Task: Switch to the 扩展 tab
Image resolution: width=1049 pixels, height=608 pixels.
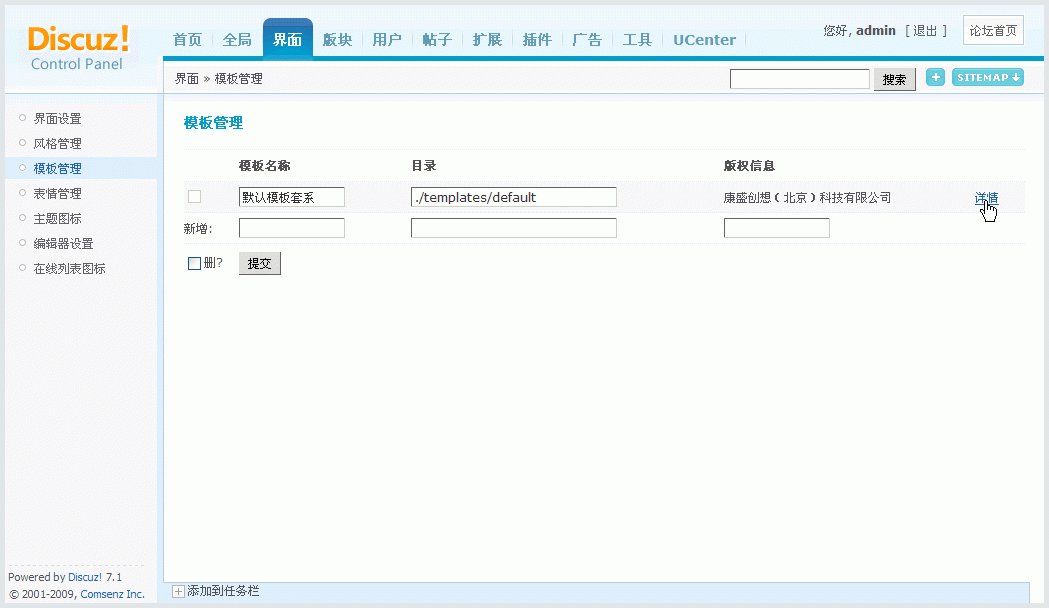Action: (x=487, y=40)
